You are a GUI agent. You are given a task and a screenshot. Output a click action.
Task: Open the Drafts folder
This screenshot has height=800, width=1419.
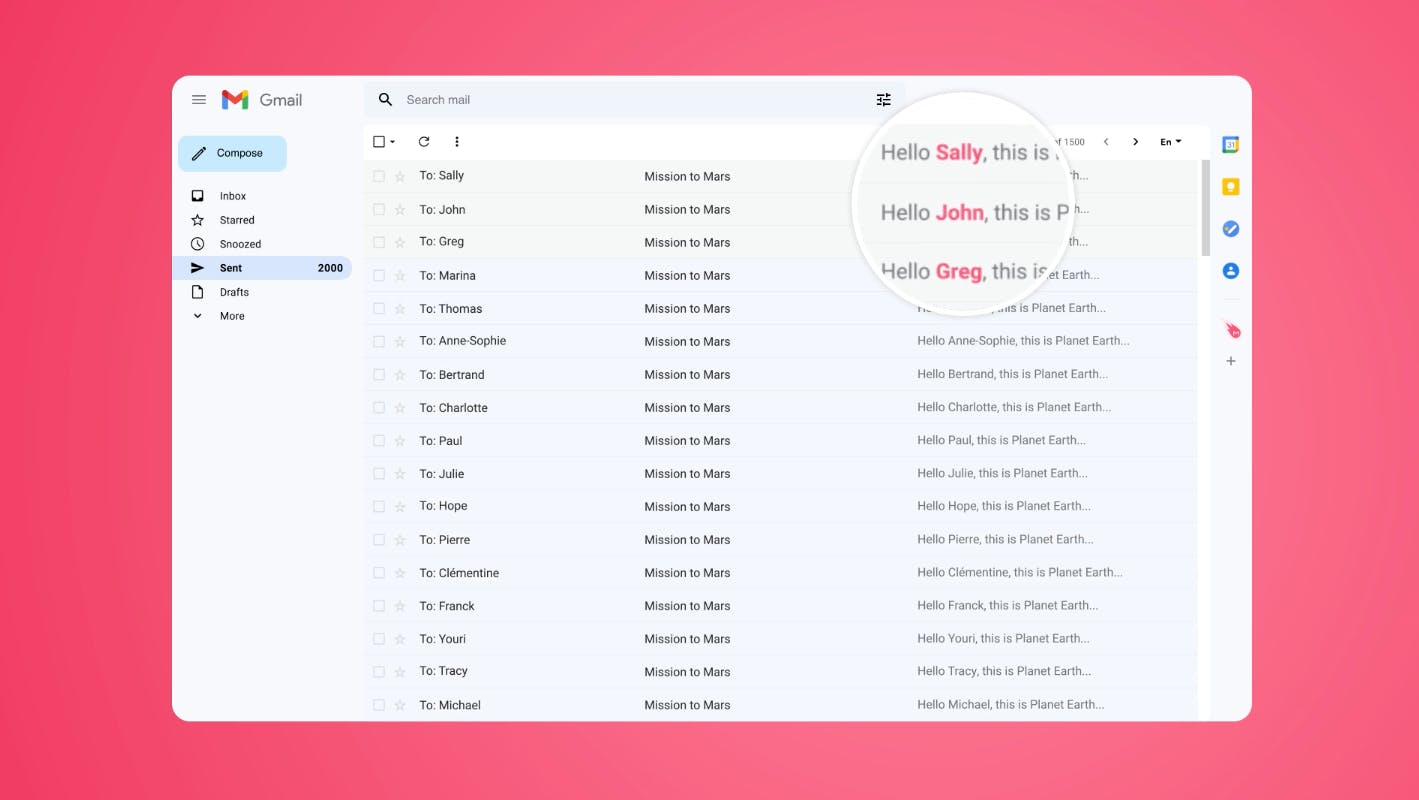(234, 292)
